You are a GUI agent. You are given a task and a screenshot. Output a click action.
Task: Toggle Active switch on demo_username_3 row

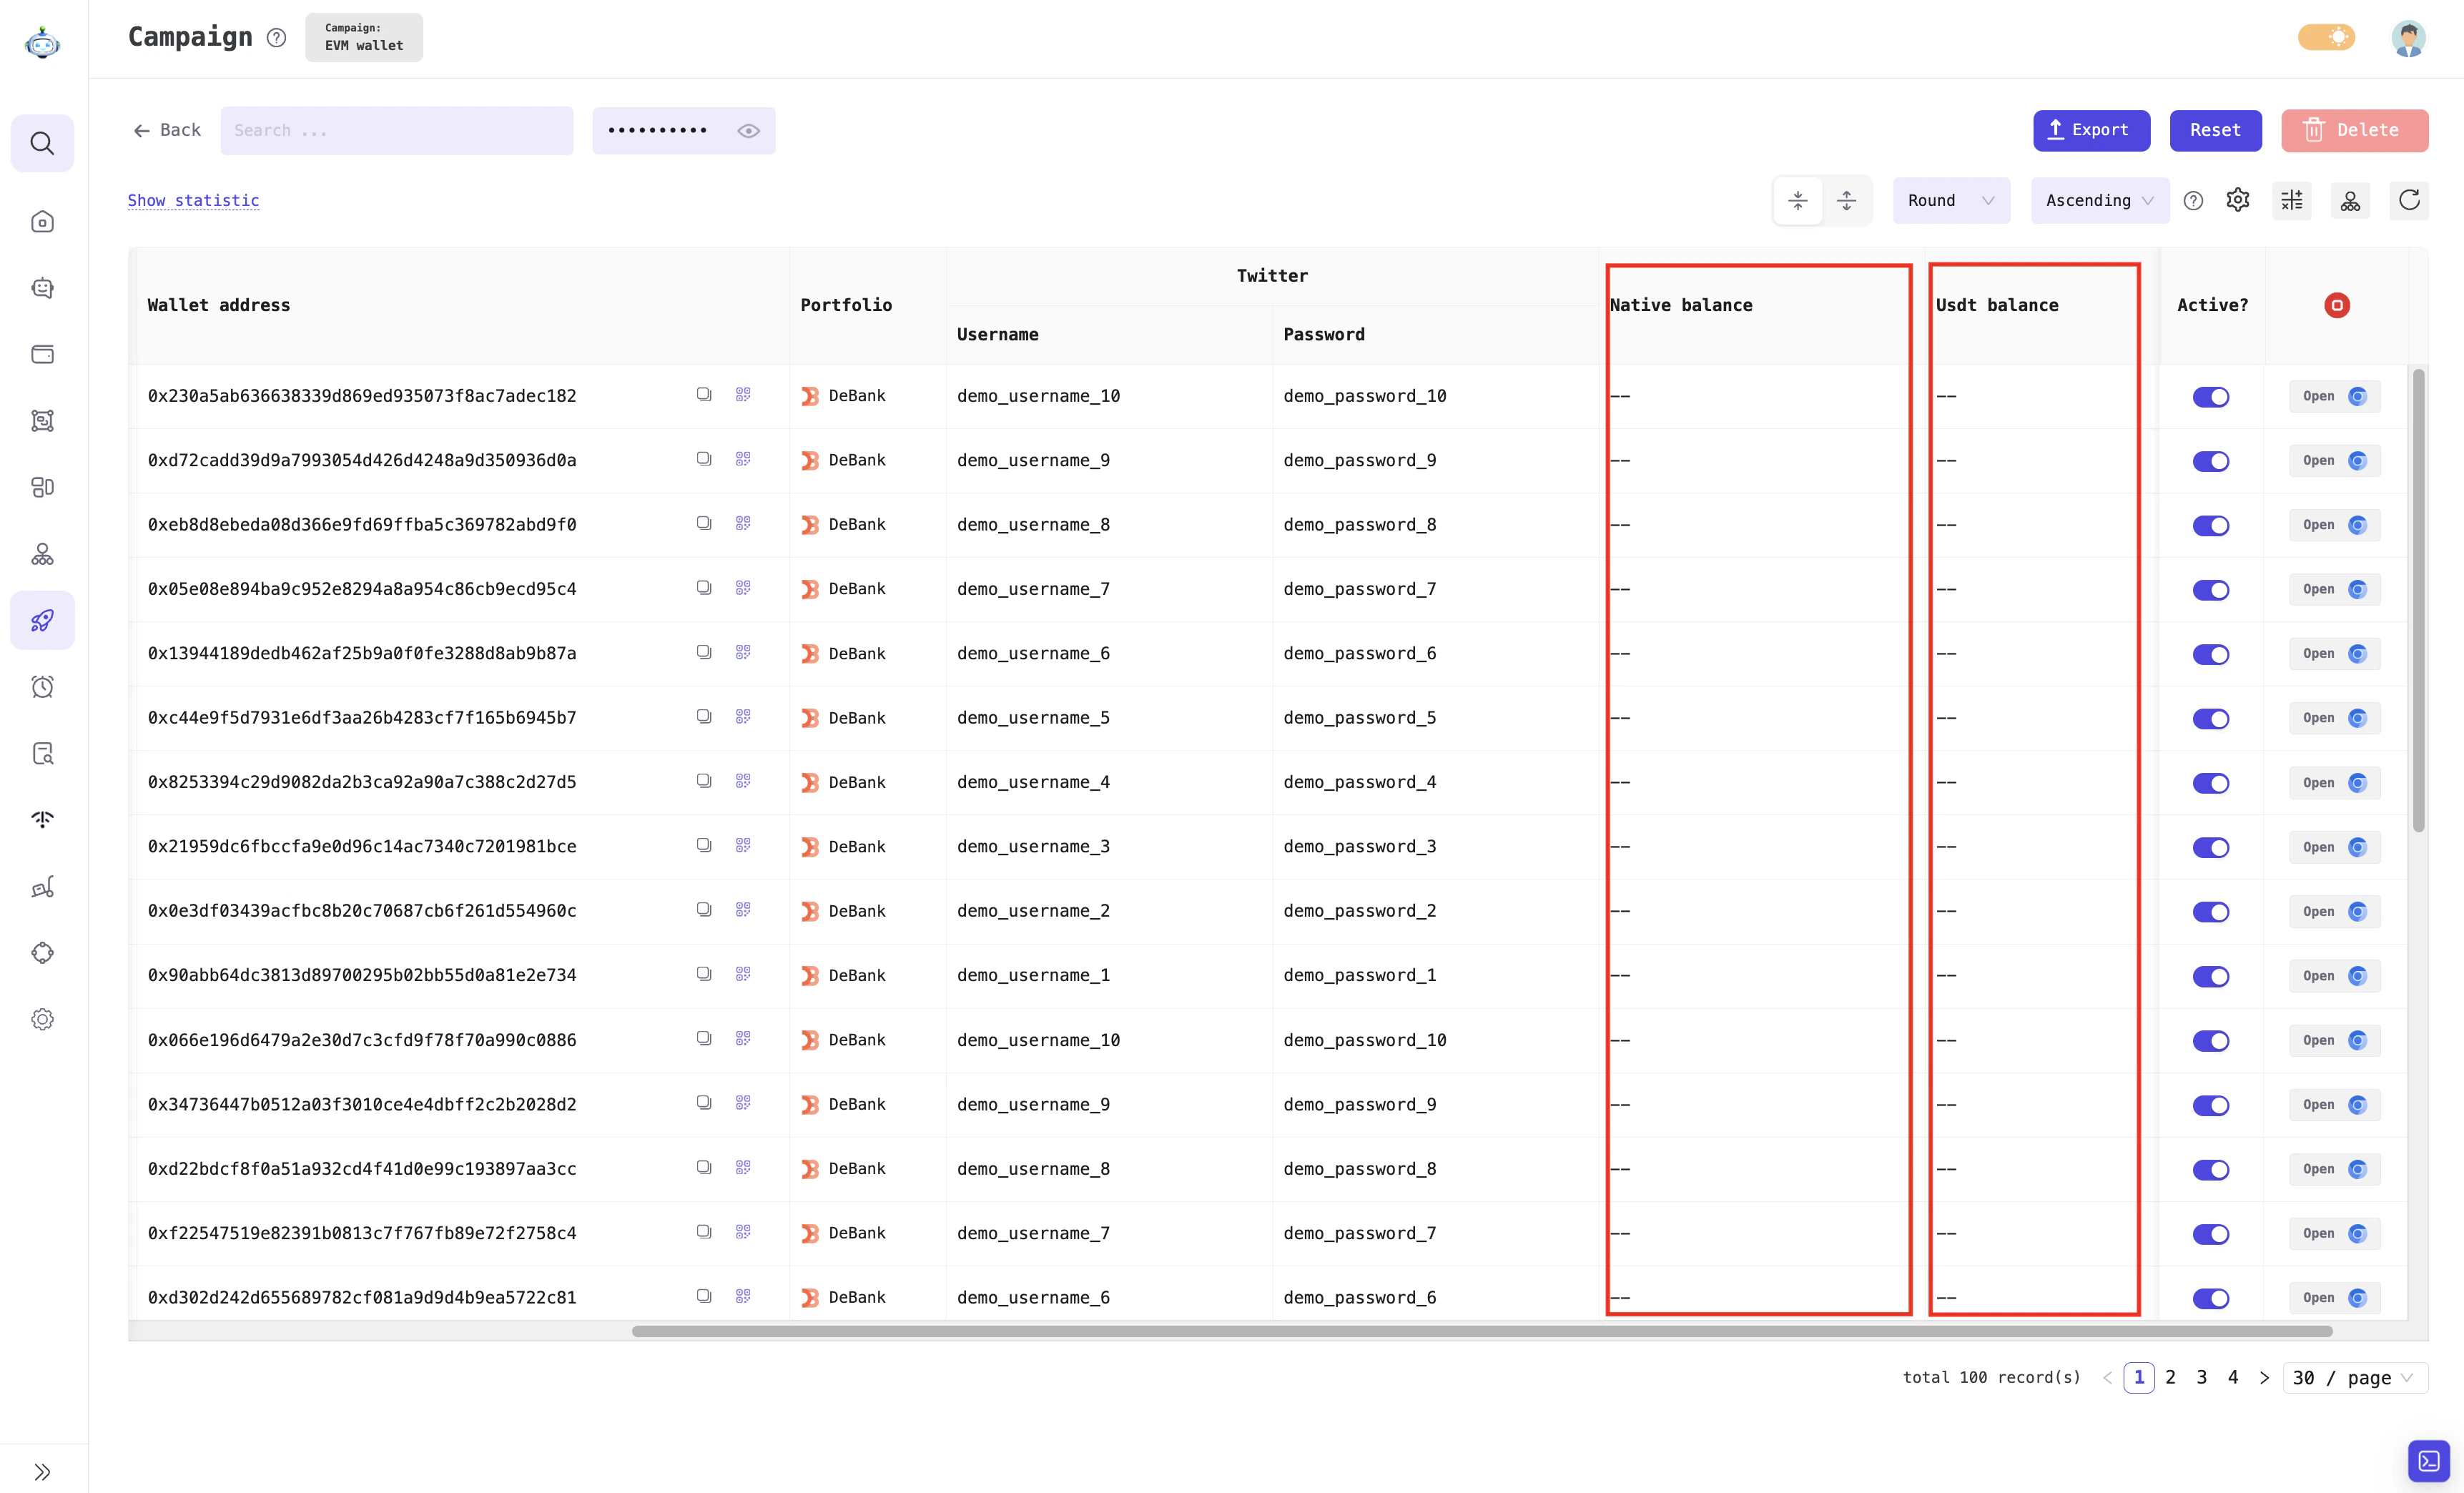tap(2211, 847)
